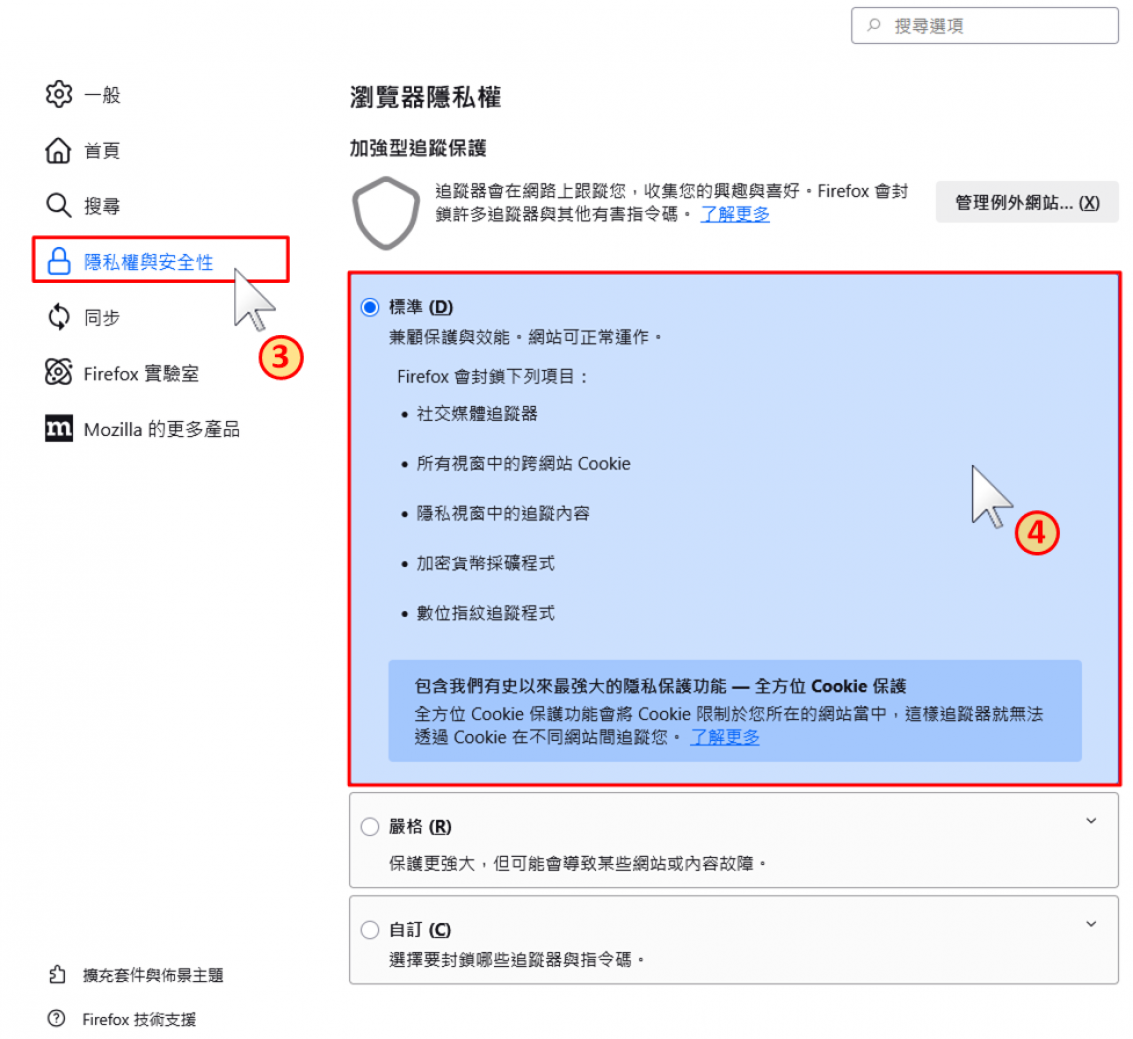Image resolution: width=1133 pixels, height=1039 pixels.
Task: Open 擴充套件與佈景主題 link
Action: coord(136,975)
